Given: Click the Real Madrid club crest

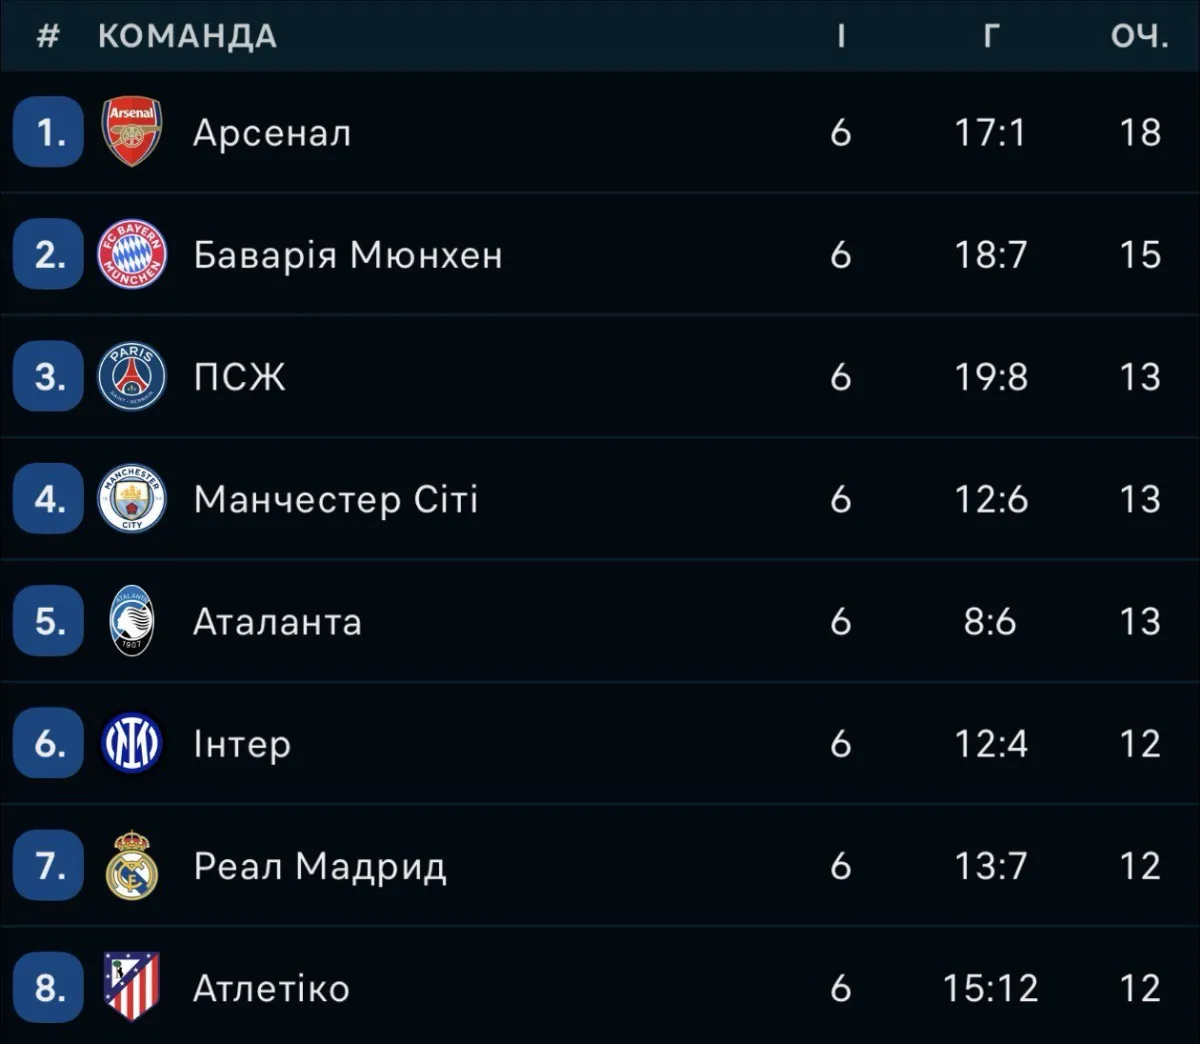Looking at the screenshot, I should click(132, 866).
